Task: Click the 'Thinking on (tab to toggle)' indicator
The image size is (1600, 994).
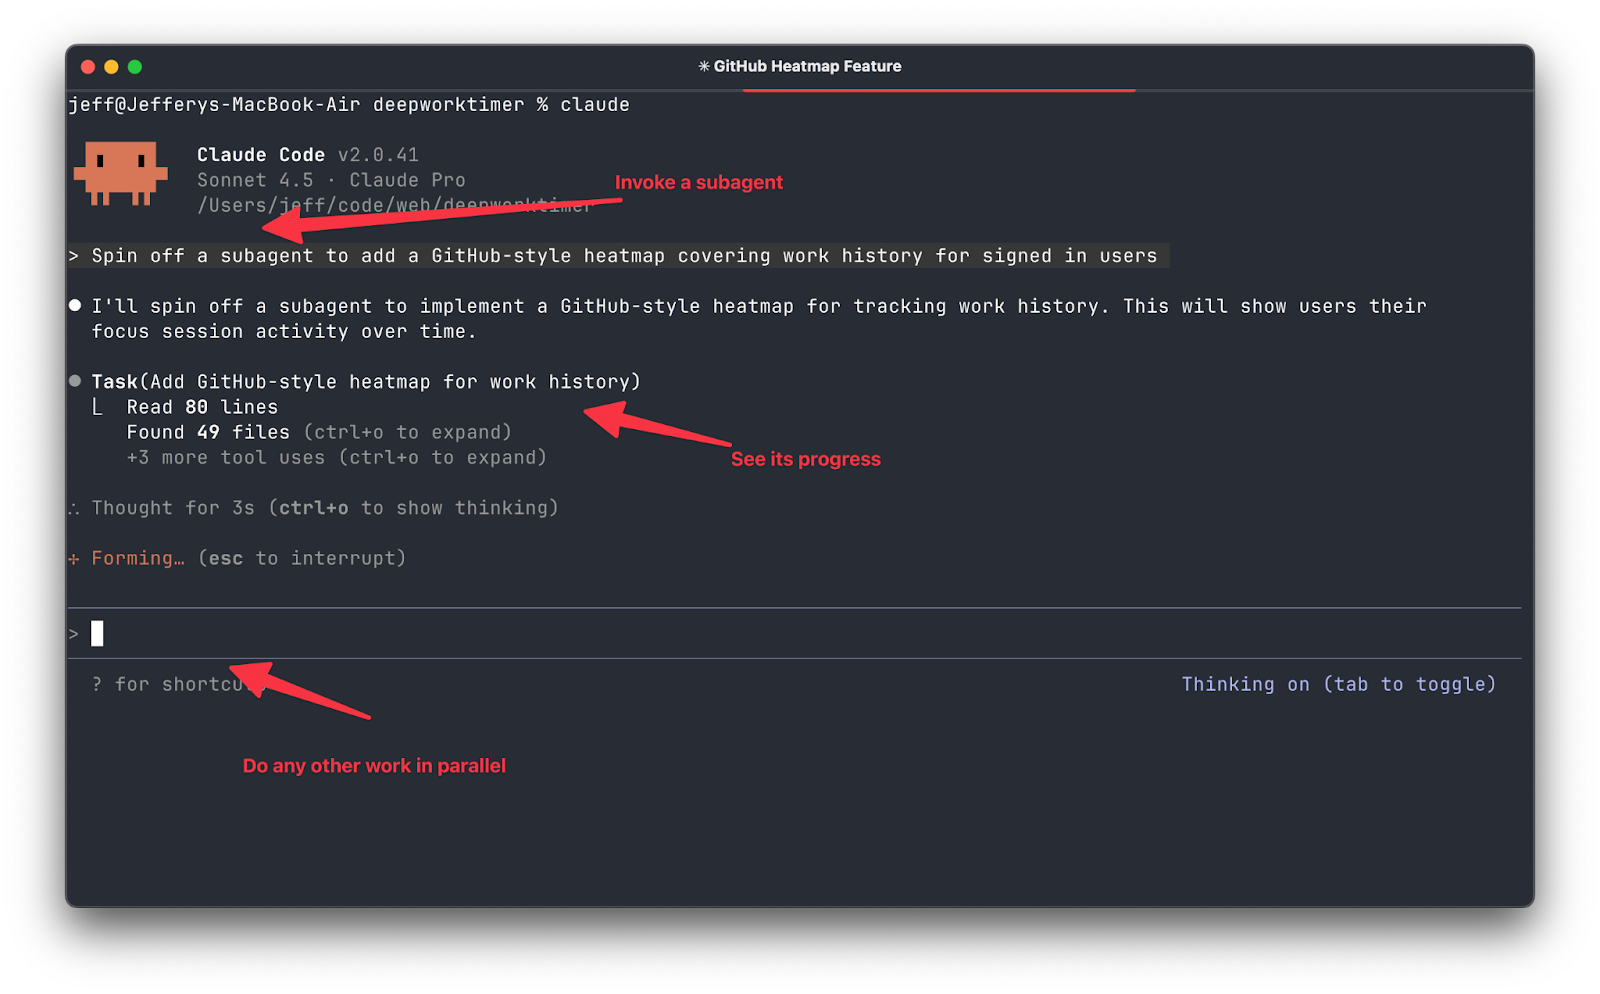Action: point(1338,684)
